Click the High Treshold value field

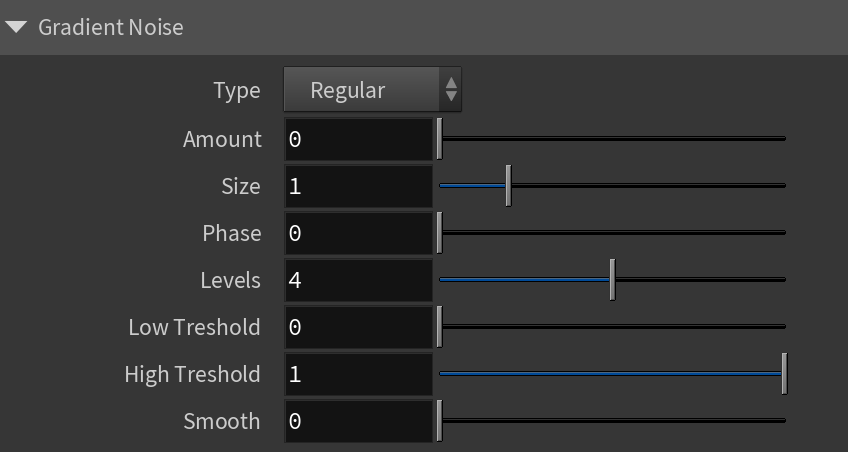359,375
